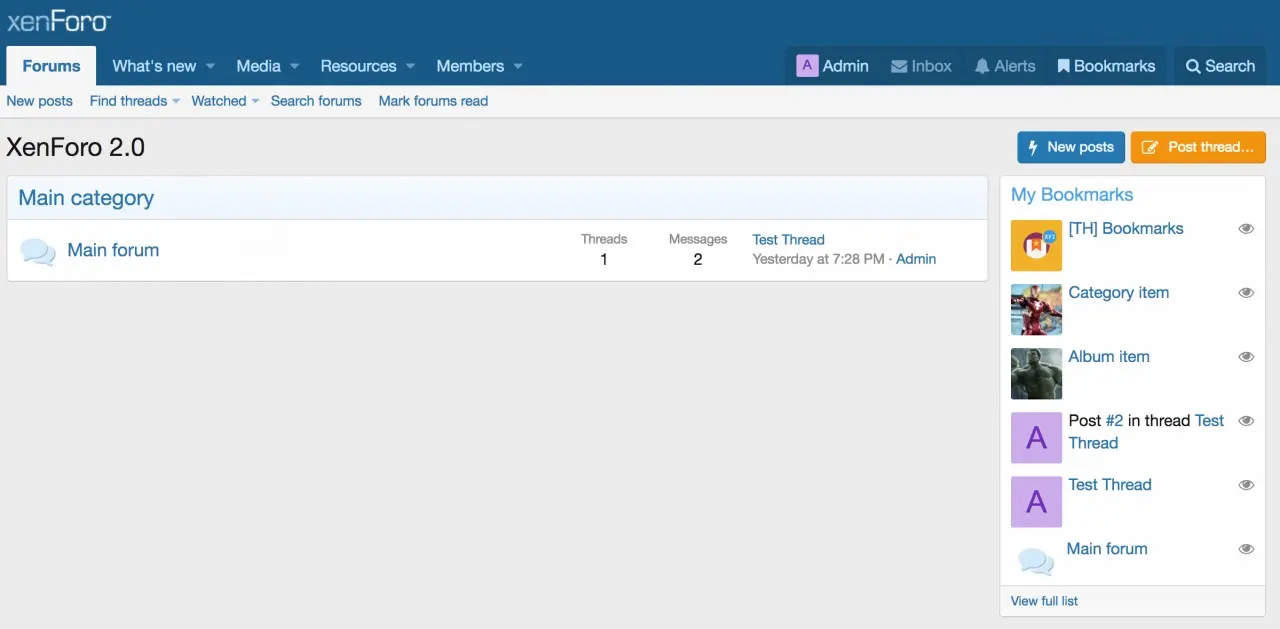The width and height of the screenshot is (1280, 629).
Task: Click View full list link
Action: [x=1044, y=601]
